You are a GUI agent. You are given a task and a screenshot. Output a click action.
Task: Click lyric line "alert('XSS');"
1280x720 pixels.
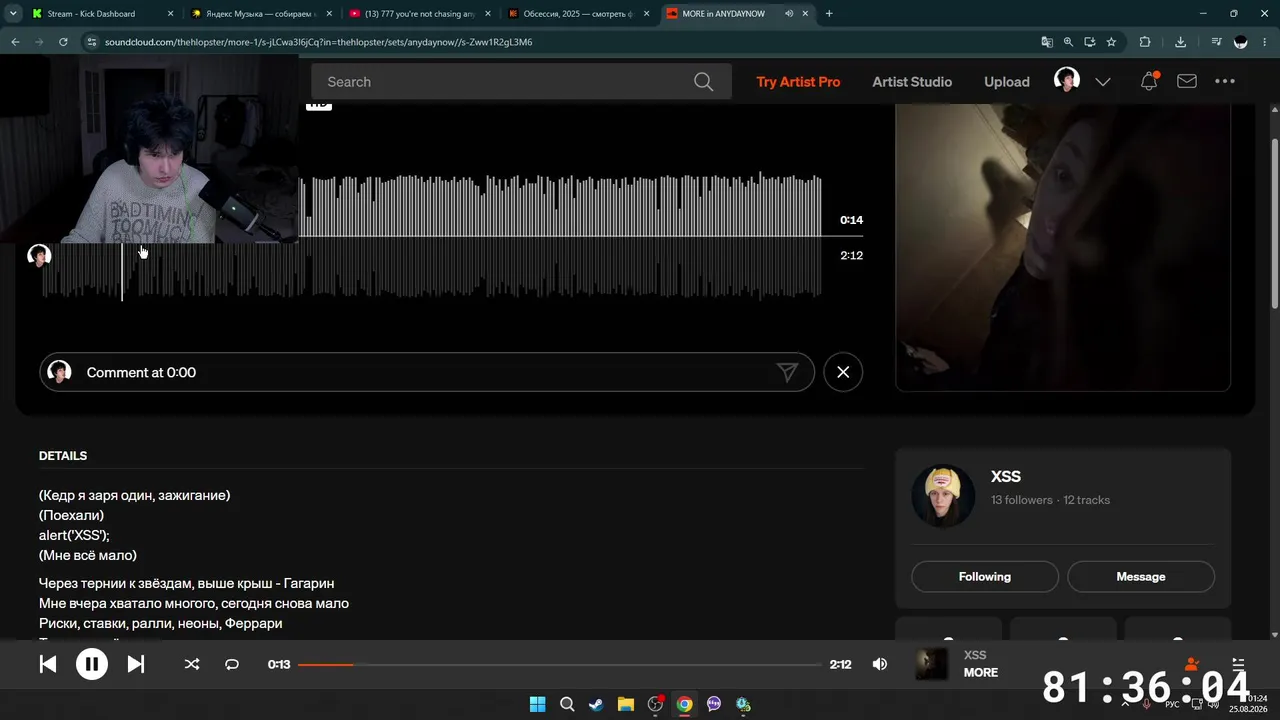(x=74, y=535)
